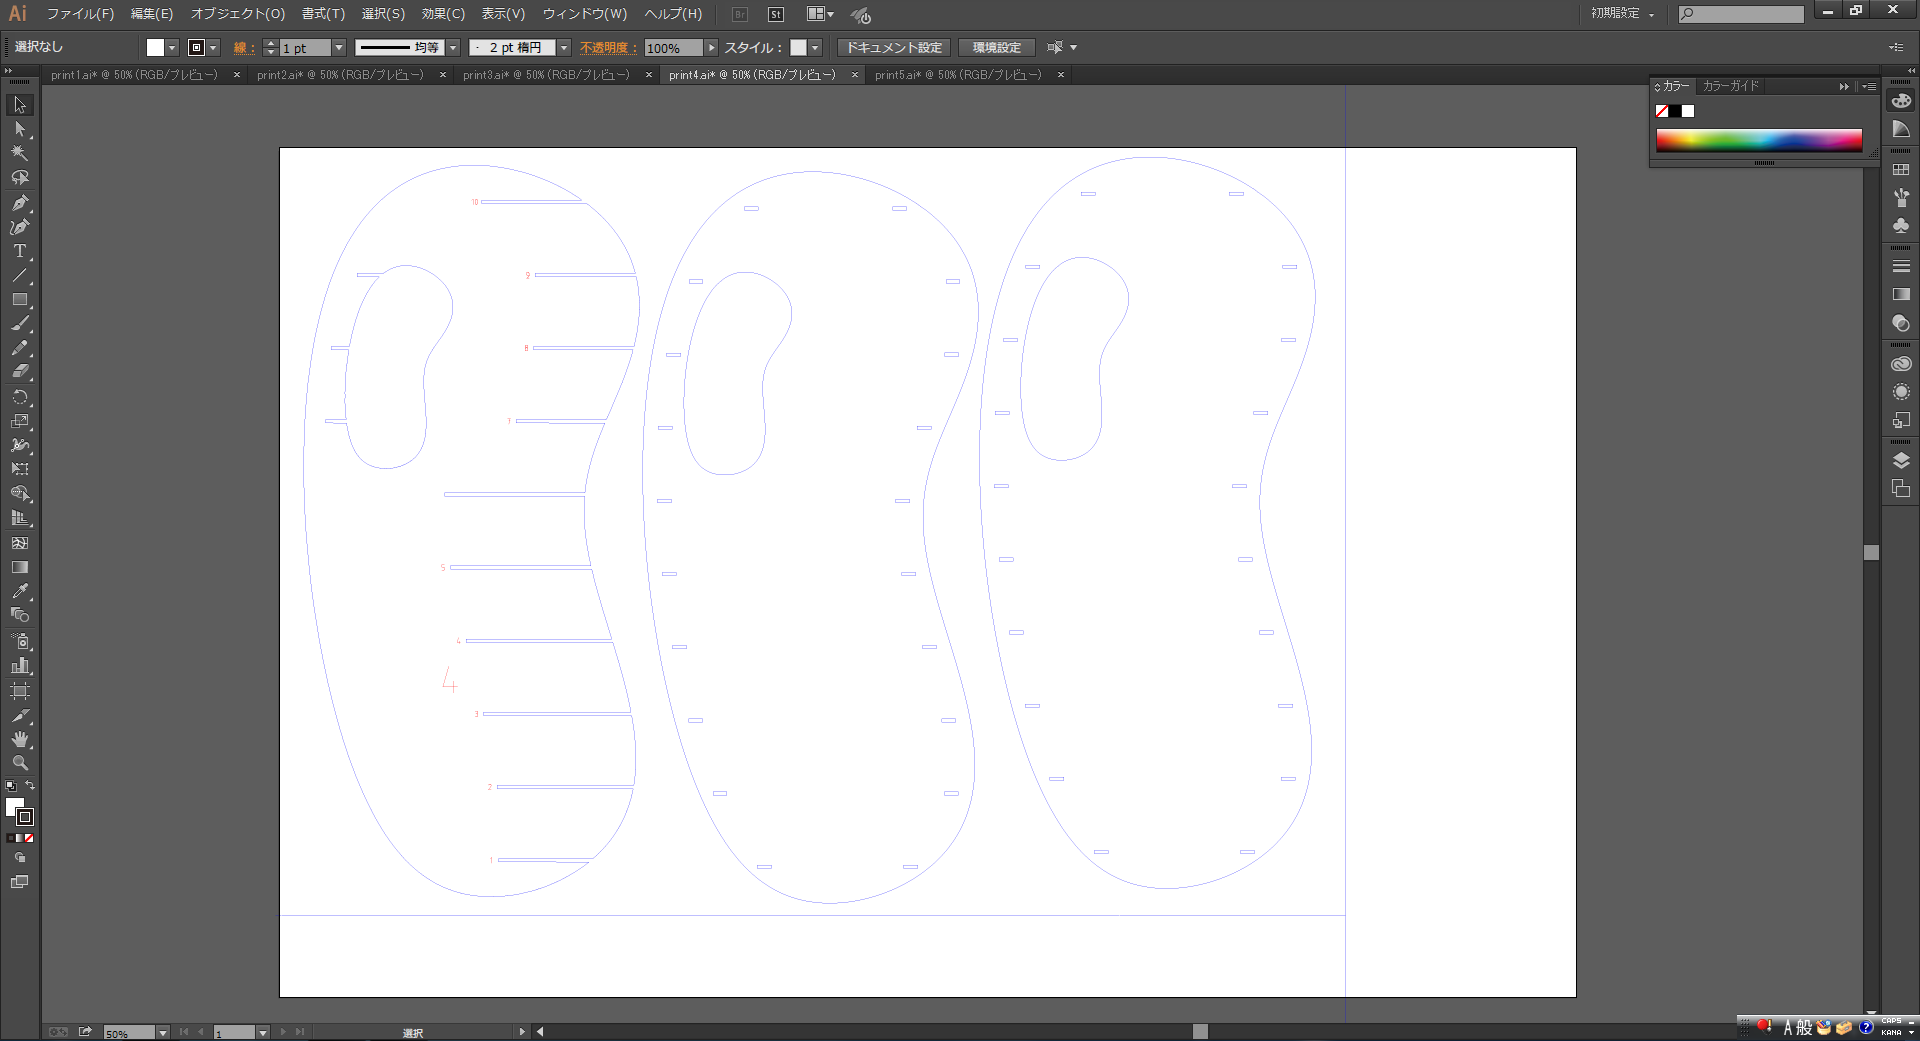Select the Eraser tool

20,371
